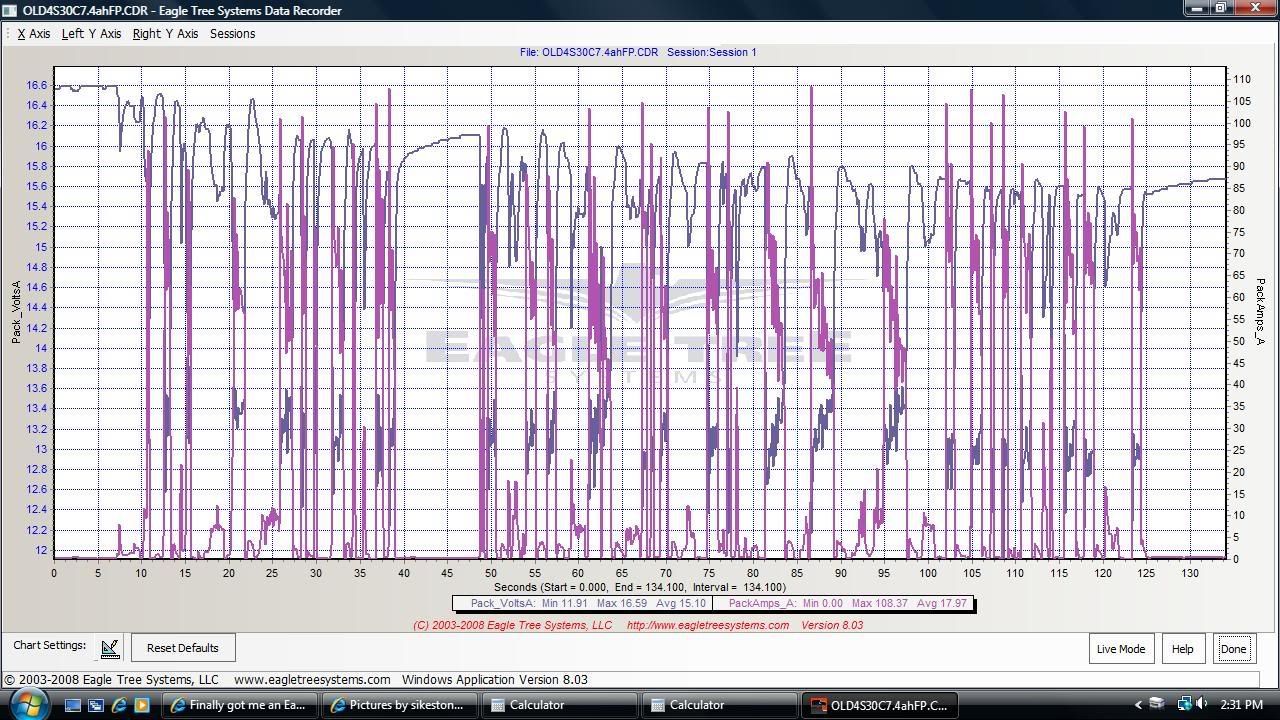This screenshot has height=720, width=1280.
Task: Switch to Live Mode
Action: pos(1121,649)
